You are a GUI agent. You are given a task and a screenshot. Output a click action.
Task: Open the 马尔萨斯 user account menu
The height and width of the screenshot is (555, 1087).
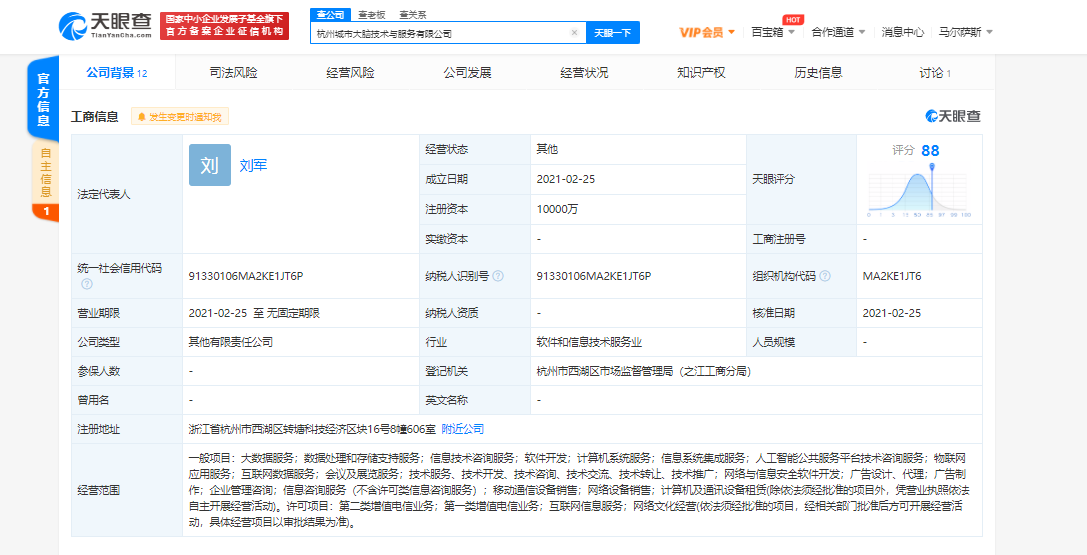point(965,32)
